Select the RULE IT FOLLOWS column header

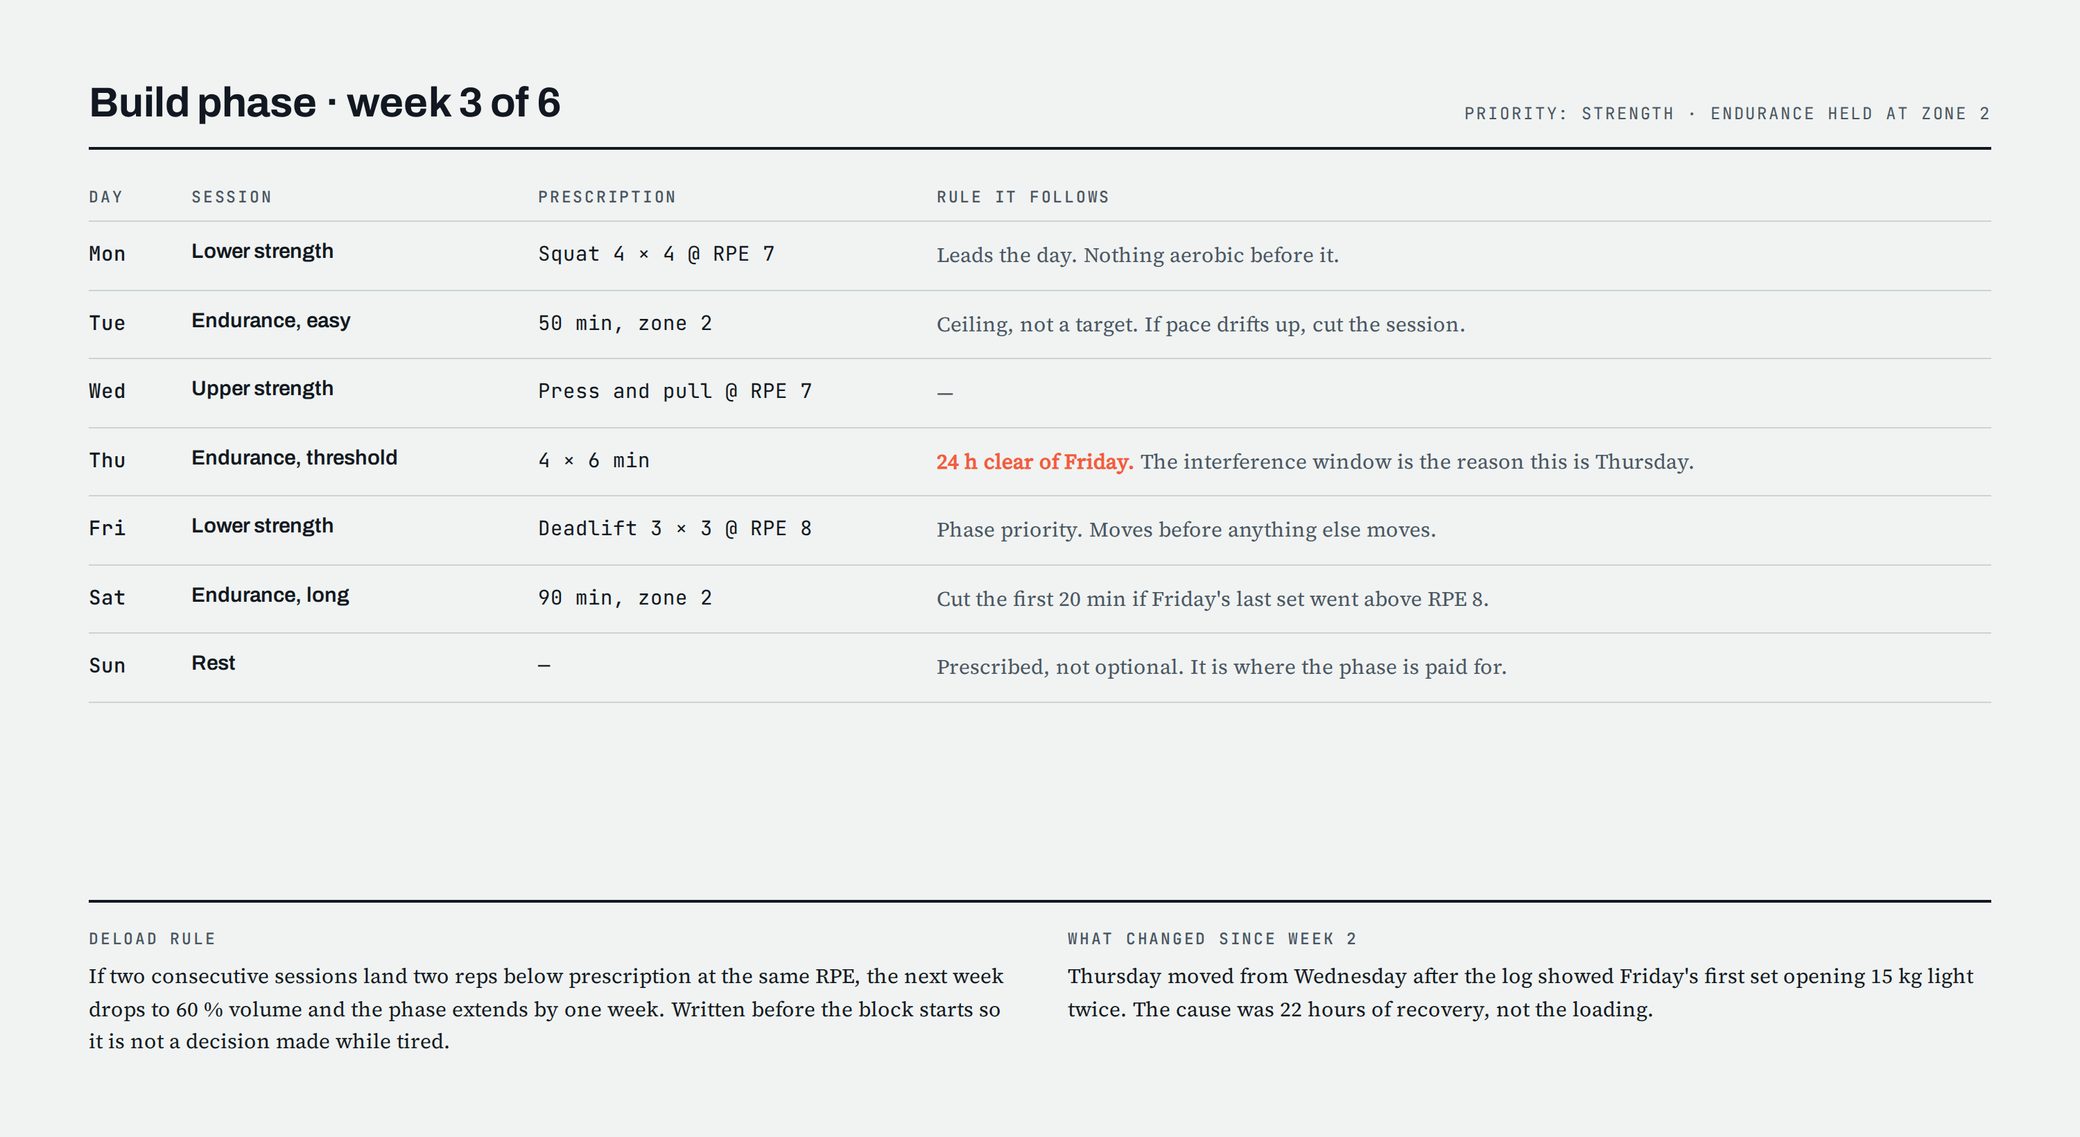click(x=1023, y=197)
